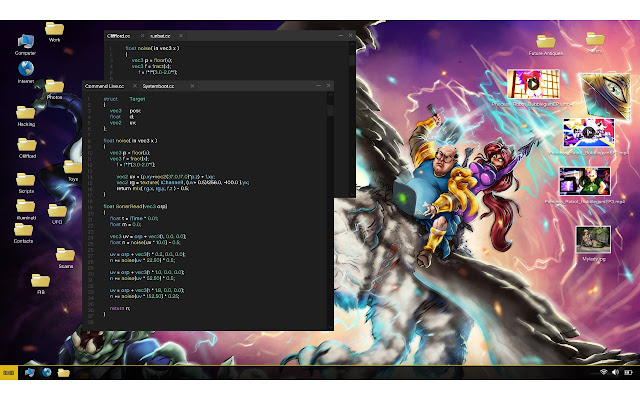The image size is (640, 400).
Task: Switch to the Clifford.cc tab
Action: coord(119,36)
